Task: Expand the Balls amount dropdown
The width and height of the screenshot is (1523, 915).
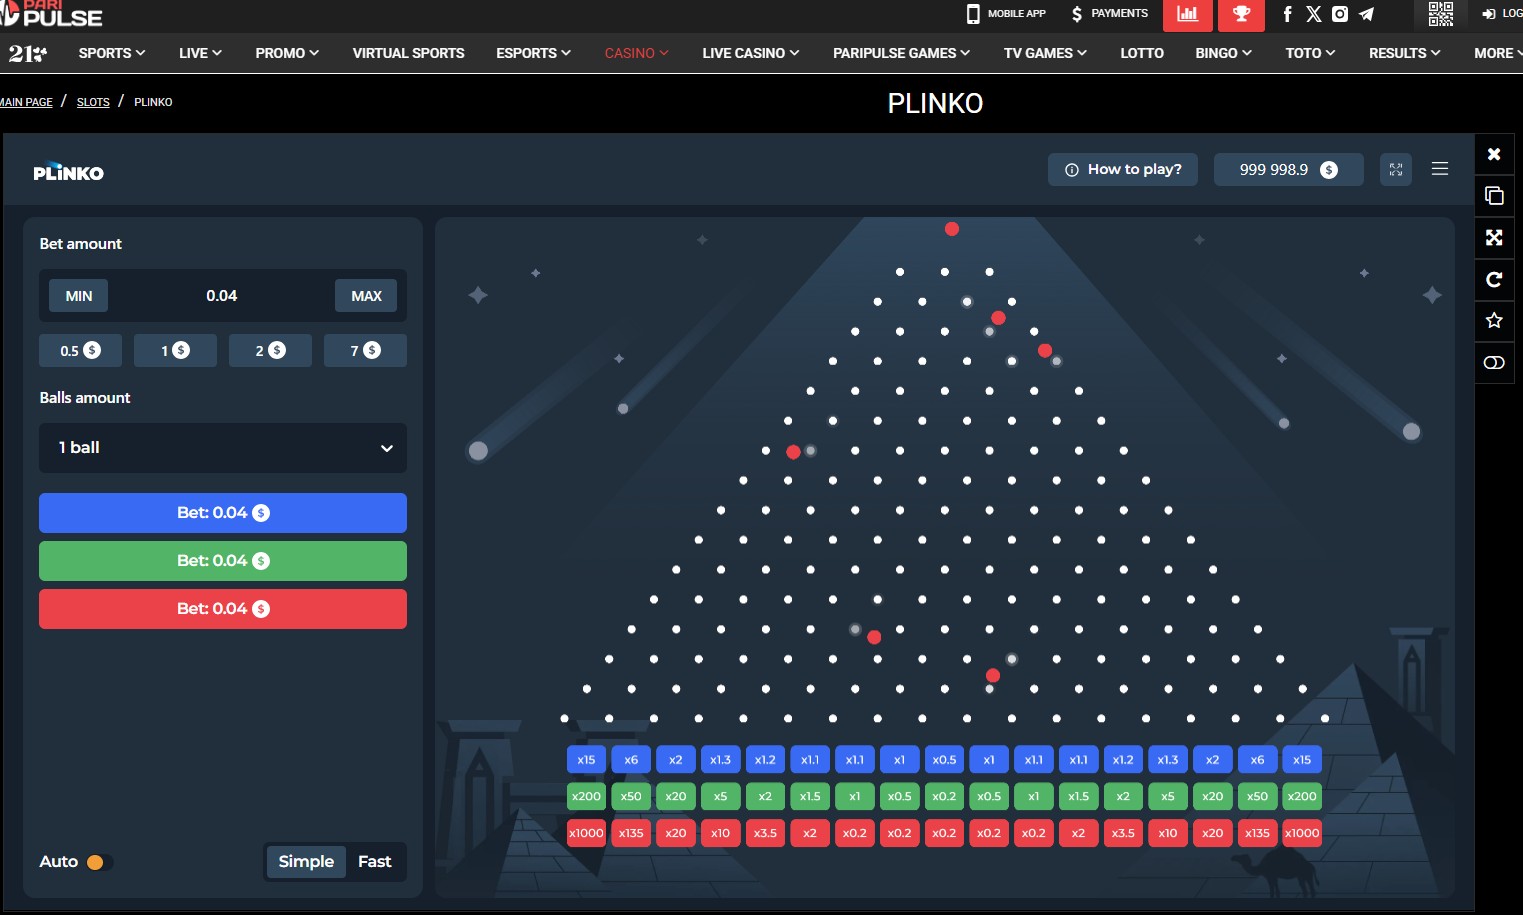Action: pos(222,448)
